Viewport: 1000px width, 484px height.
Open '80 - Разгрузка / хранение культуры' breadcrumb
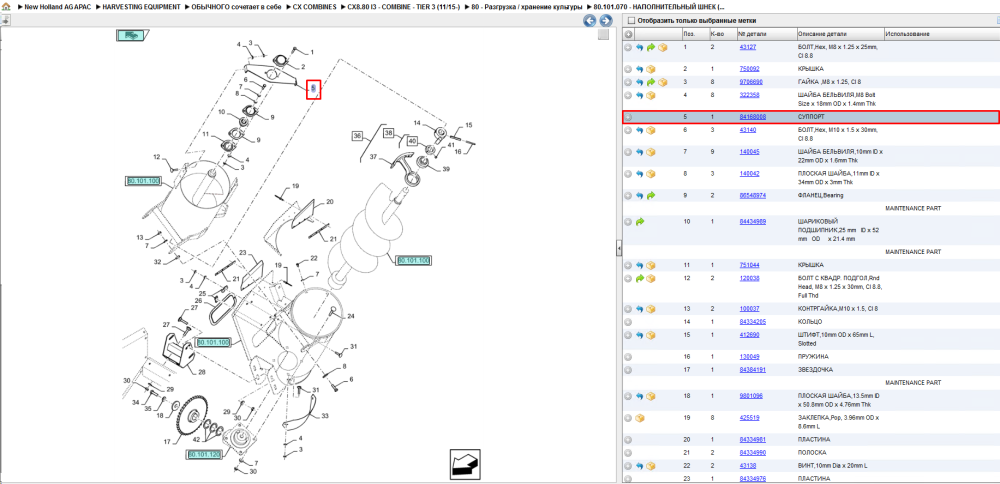point(527,6)
